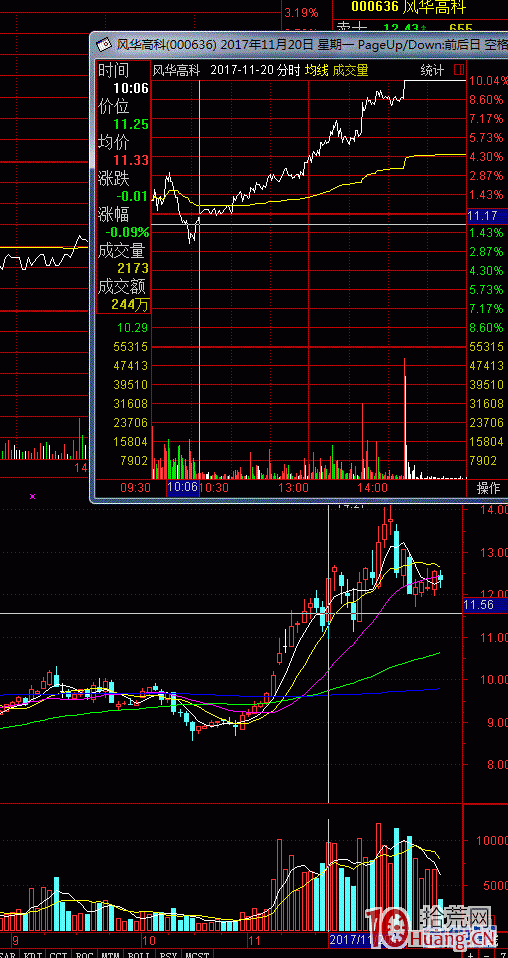Click the 10:30 time-axis label
Image resolution: width=508 pixels, height=958 pixels.
click(215, 488)
